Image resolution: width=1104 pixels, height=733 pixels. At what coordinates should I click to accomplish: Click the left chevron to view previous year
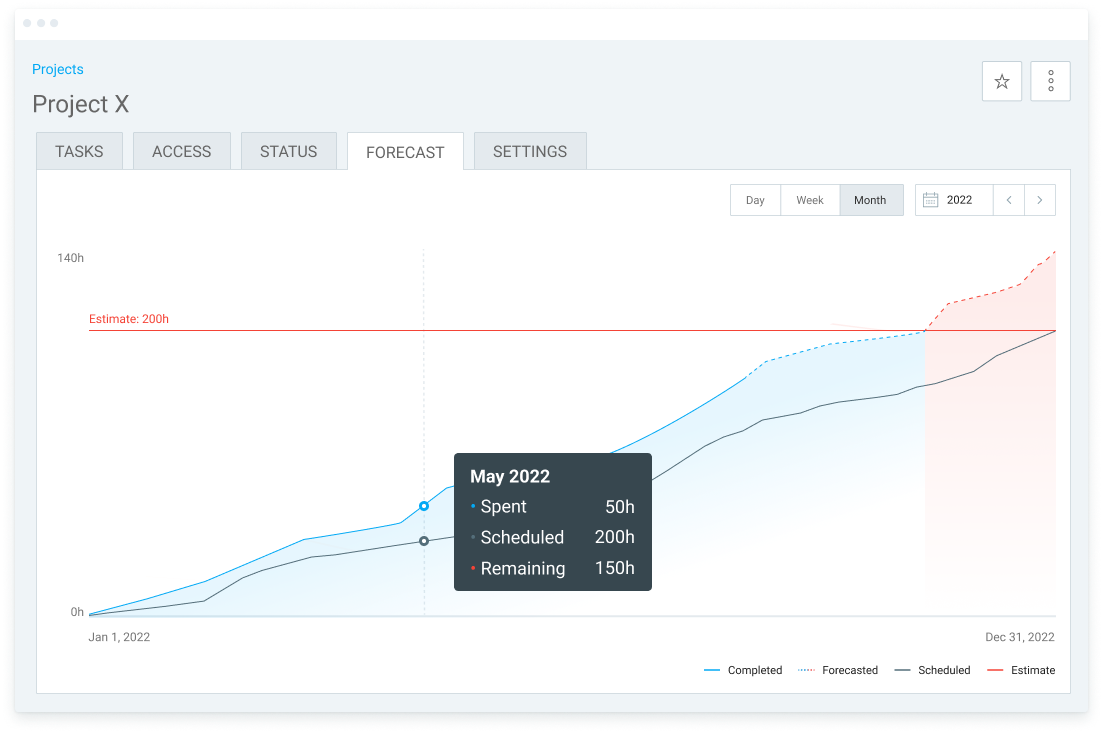1009,199
